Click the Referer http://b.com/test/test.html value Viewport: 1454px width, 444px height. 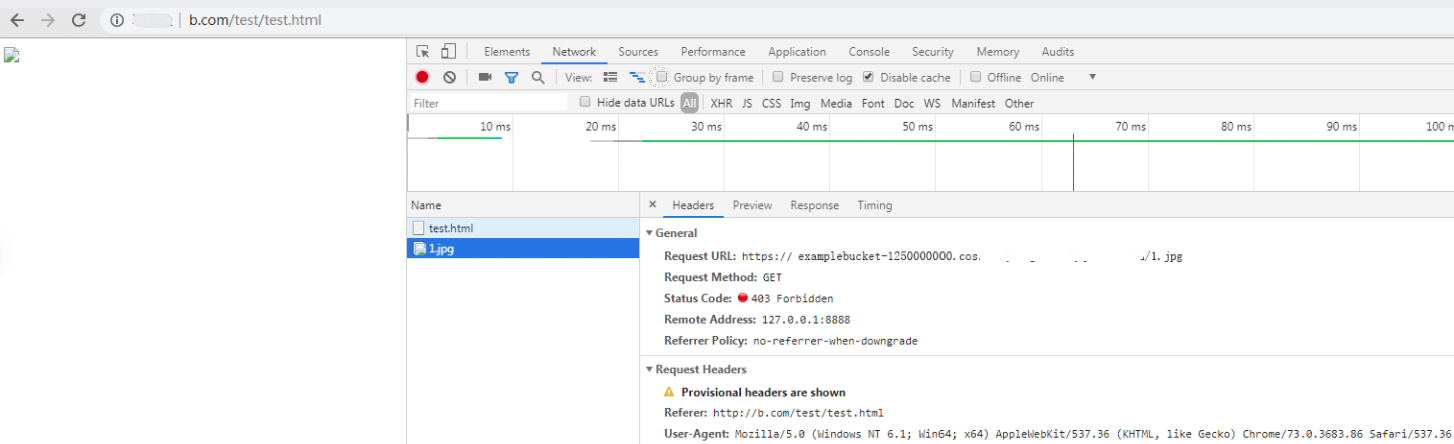pos(798,412)
